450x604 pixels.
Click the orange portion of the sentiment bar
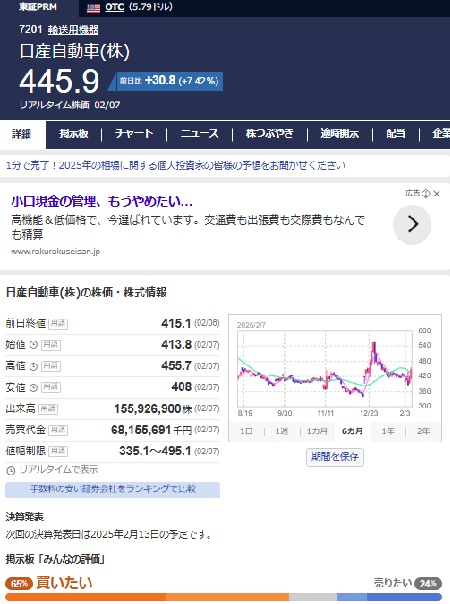pyautogui.click(x=147, y=596)
